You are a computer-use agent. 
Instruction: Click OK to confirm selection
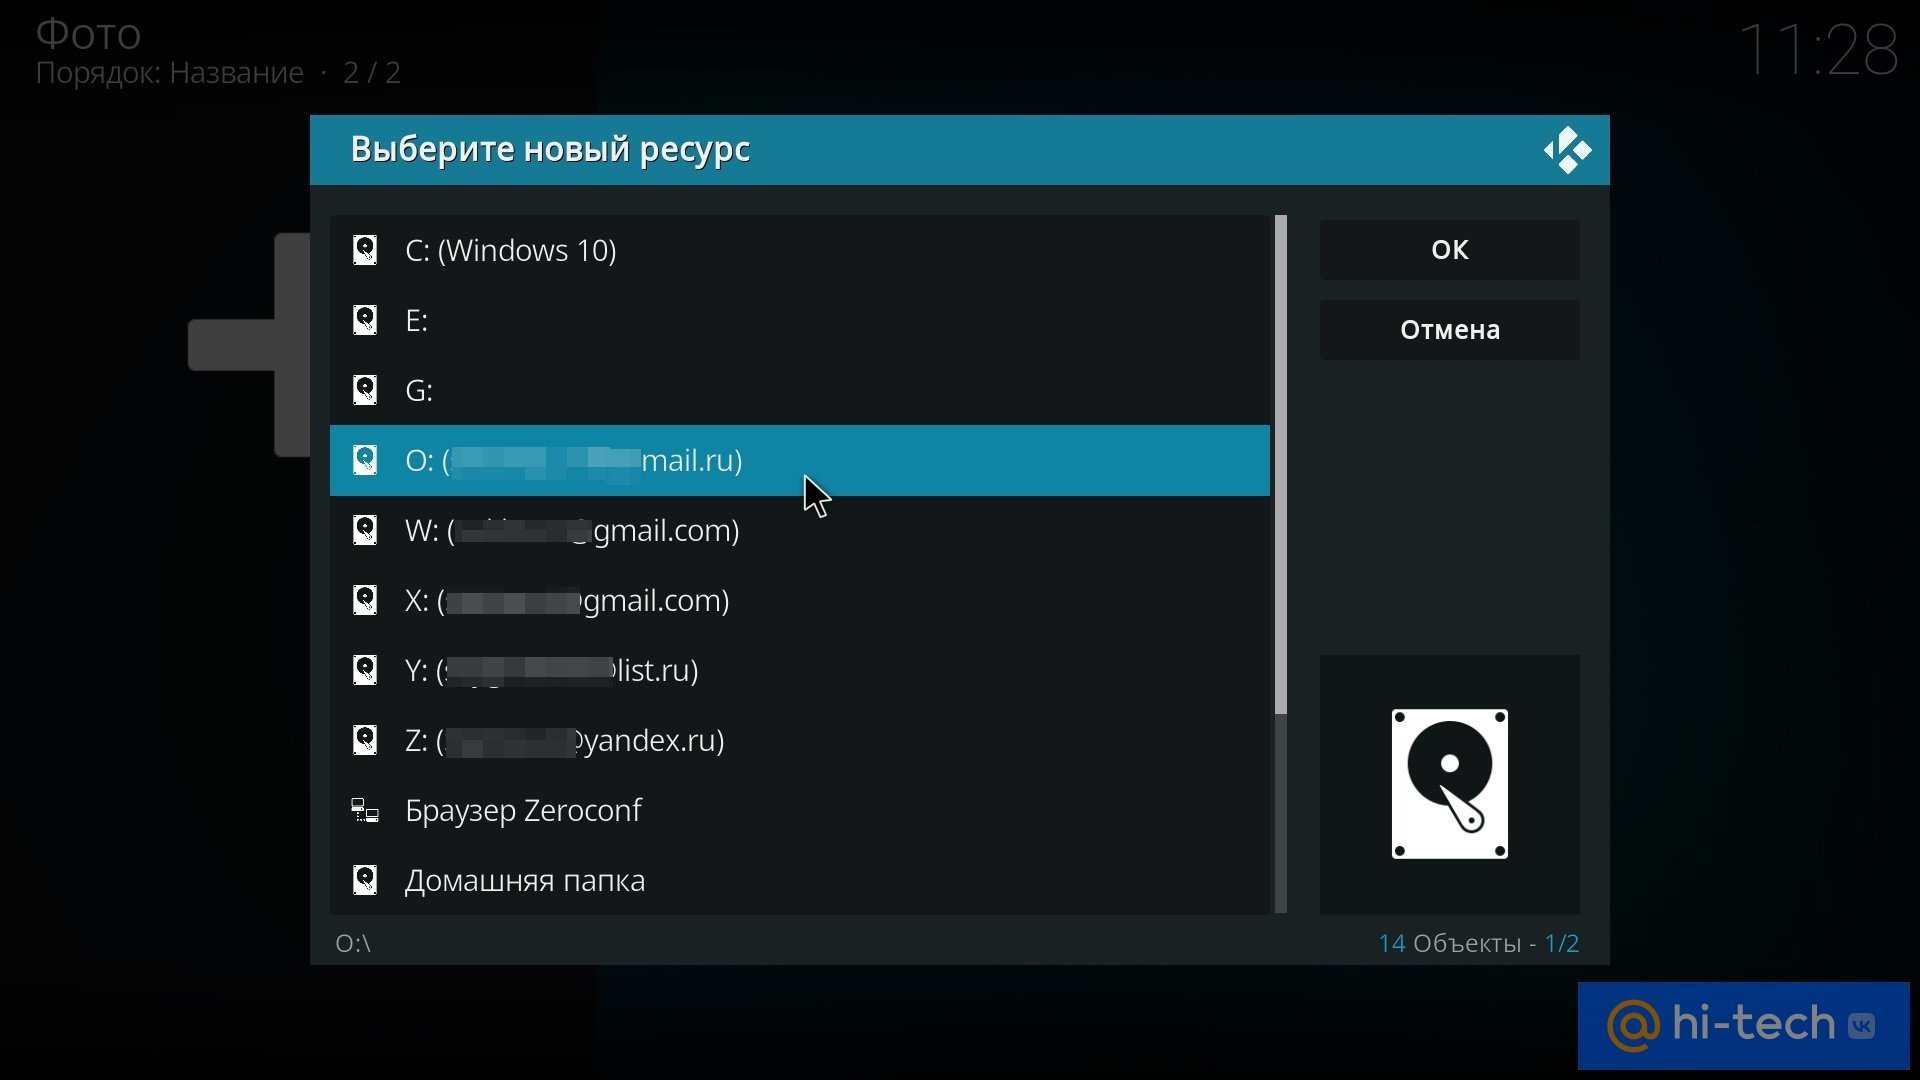tap(1449, 249)
